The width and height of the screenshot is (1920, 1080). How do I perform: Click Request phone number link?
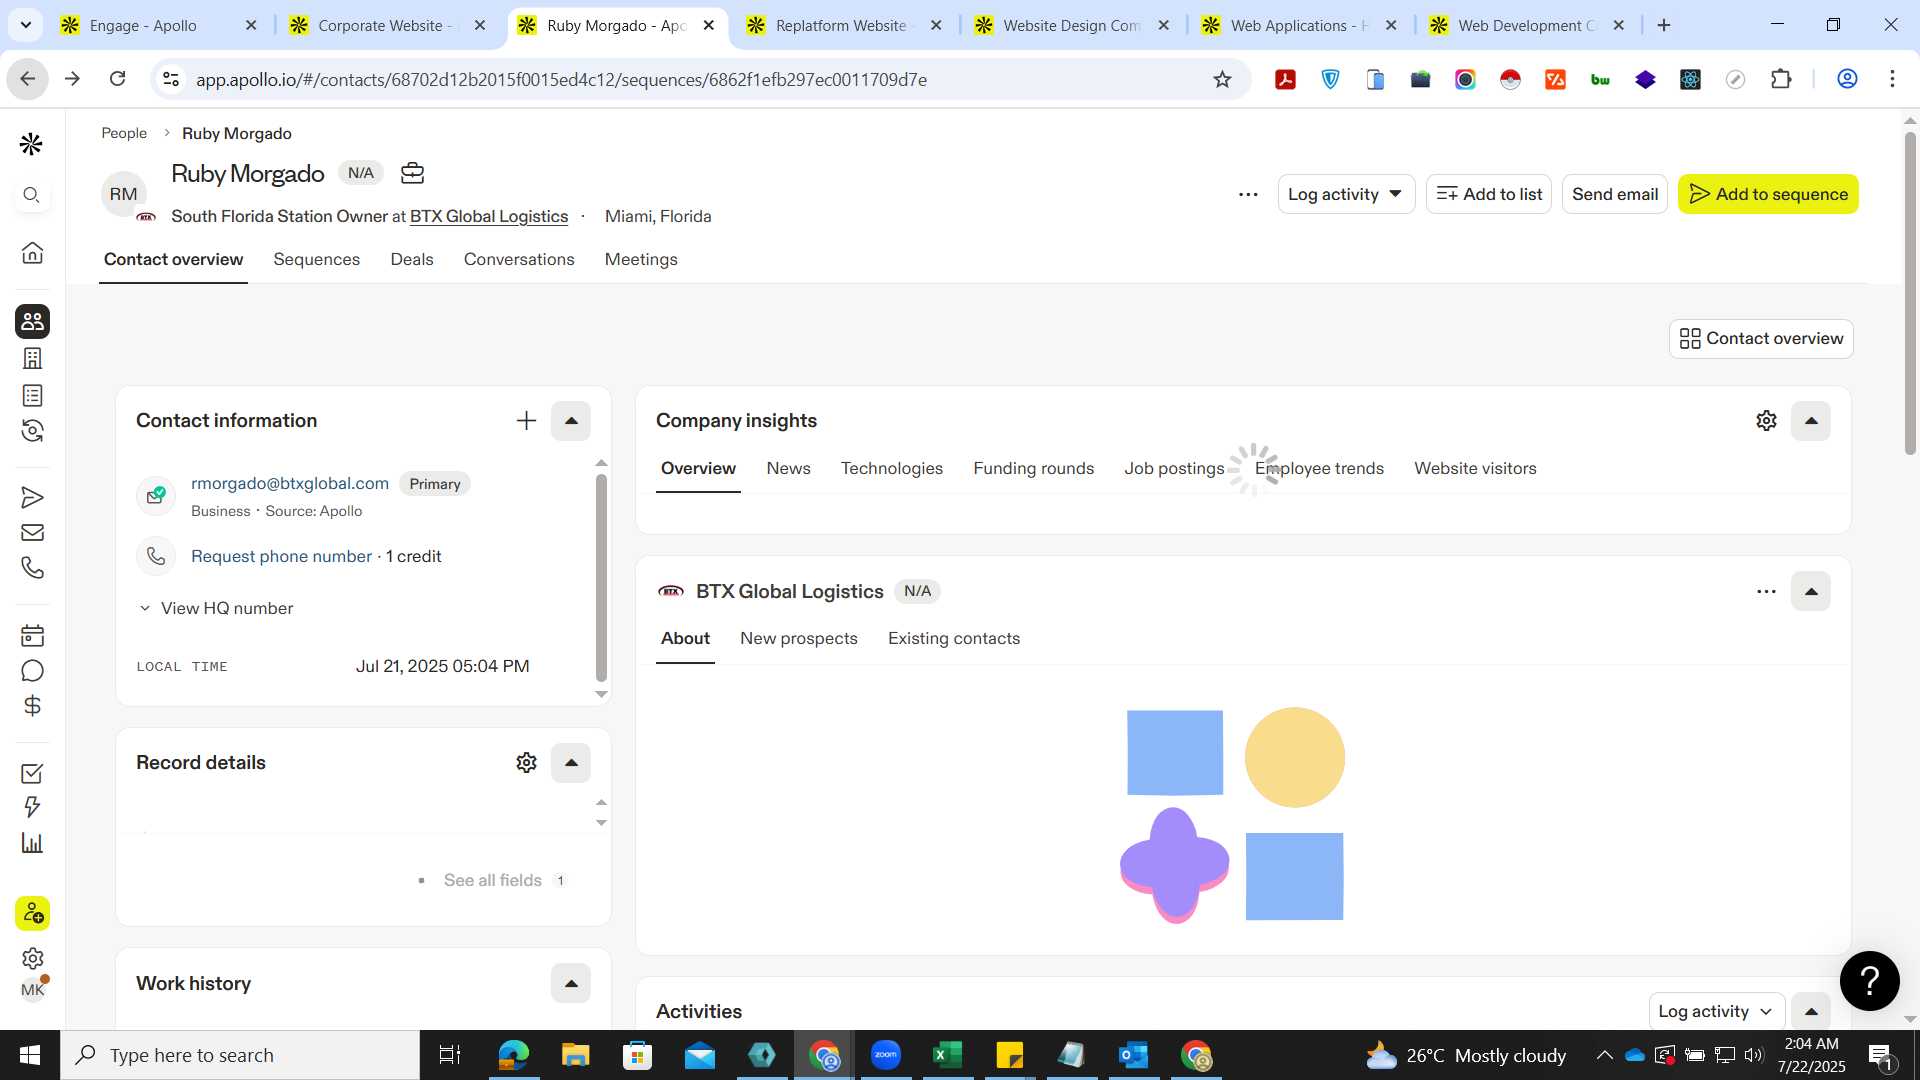coord(281,556)
